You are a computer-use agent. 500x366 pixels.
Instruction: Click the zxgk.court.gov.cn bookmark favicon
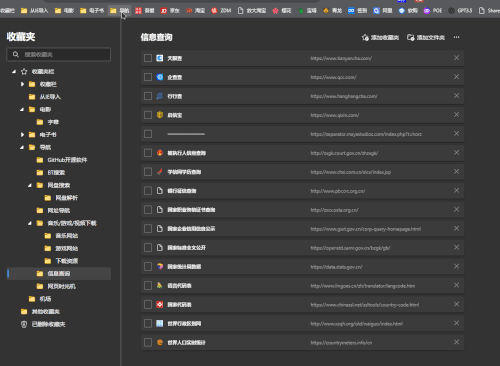160,153
